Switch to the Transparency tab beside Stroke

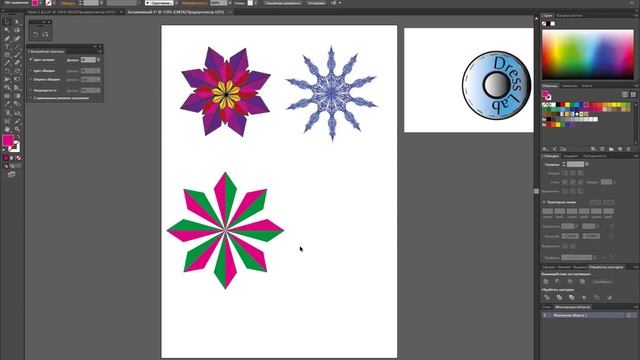pos(594,156)
